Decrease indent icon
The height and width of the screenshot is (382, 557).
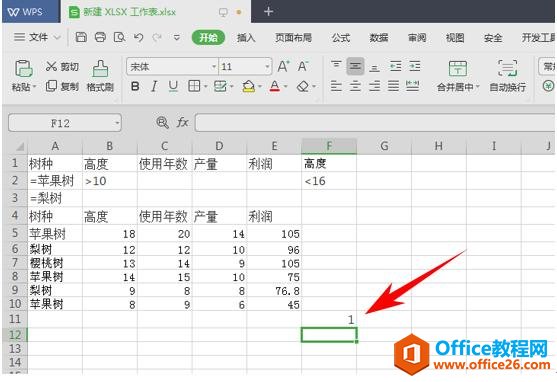point(395,66)
